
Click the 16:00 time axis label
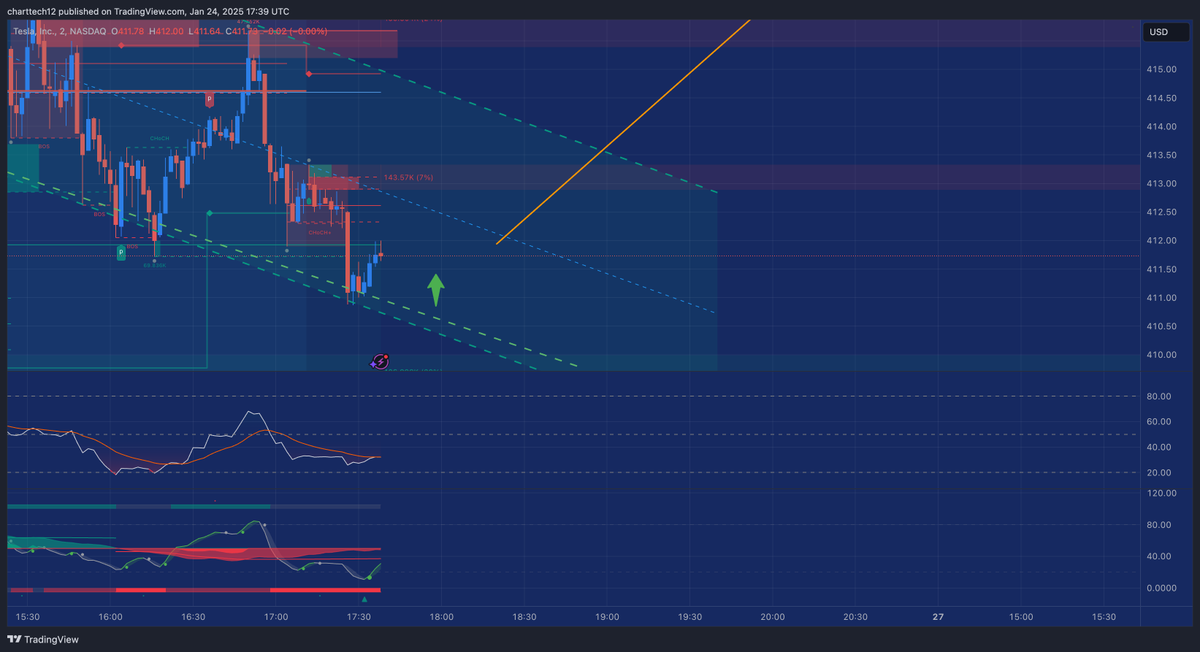coord(110,617)
